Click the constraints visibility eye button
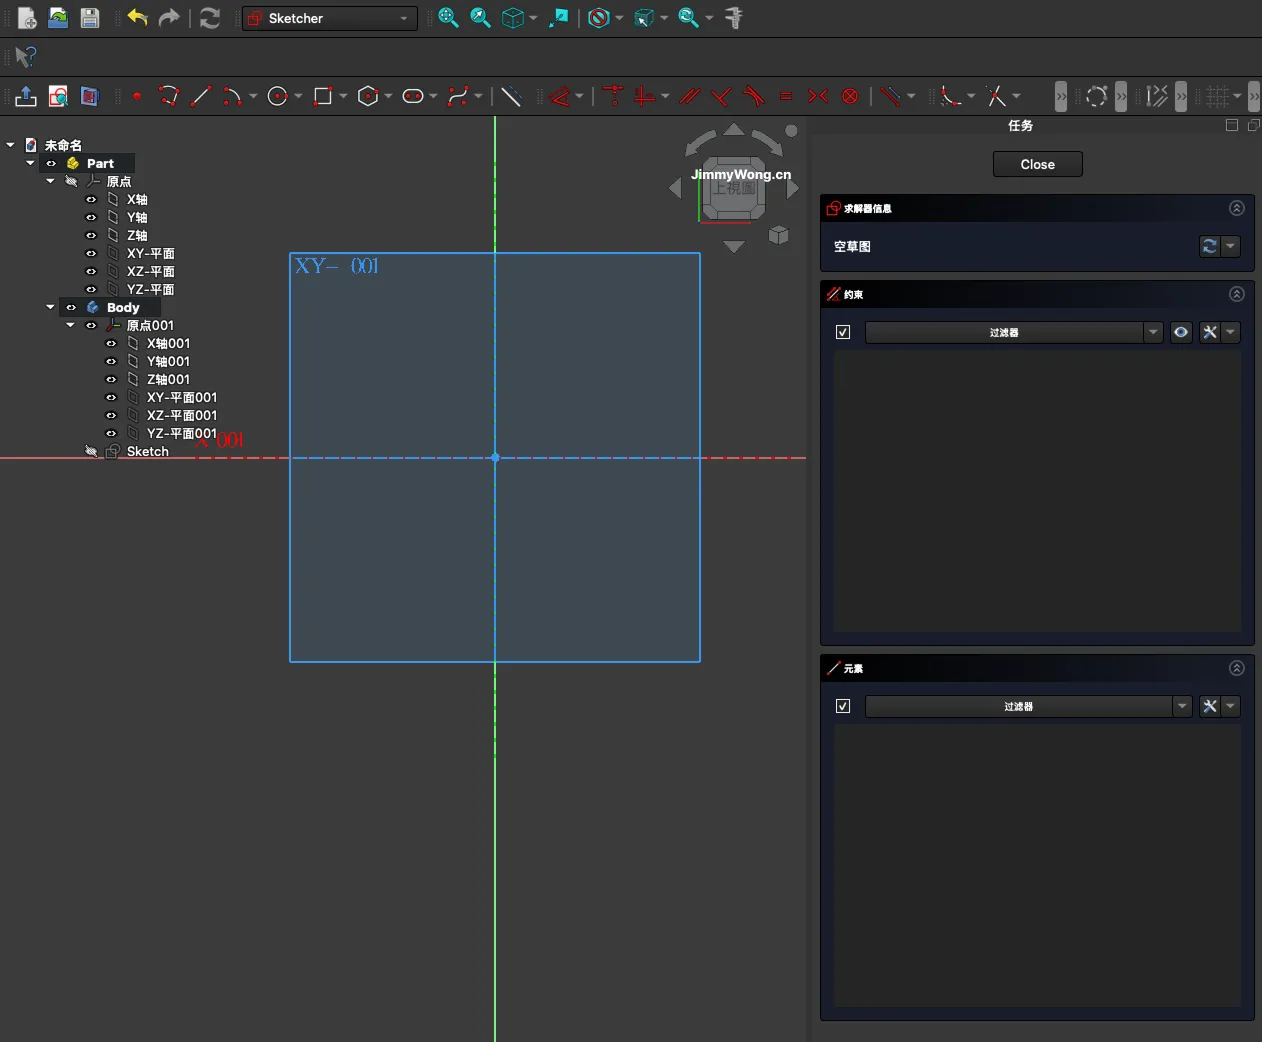This screenshot has height=1042, width=1262. coord(1181,332)
